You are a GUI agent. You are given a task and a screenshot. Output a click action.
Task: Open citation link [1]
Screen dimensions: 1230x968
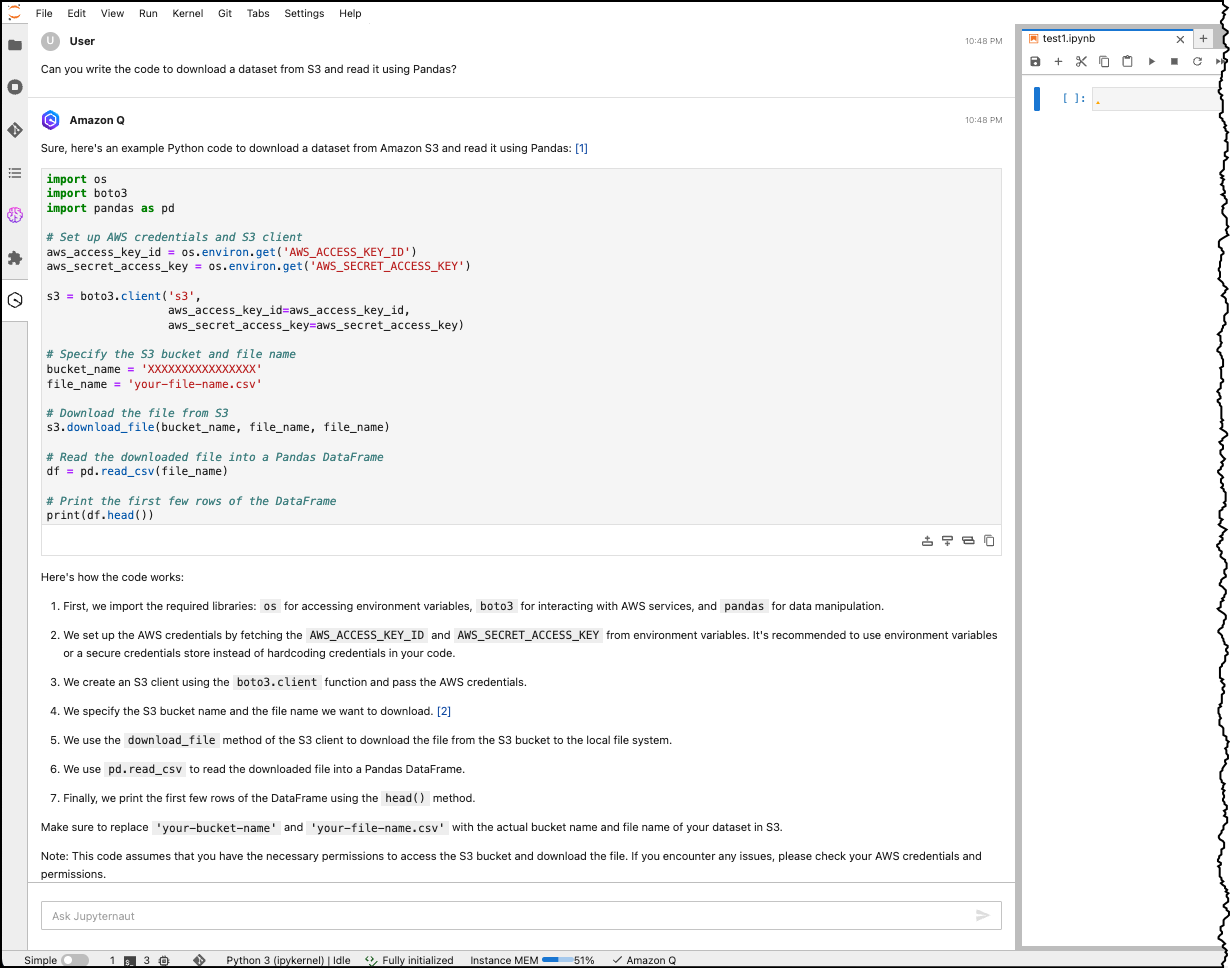click(581, 148)
